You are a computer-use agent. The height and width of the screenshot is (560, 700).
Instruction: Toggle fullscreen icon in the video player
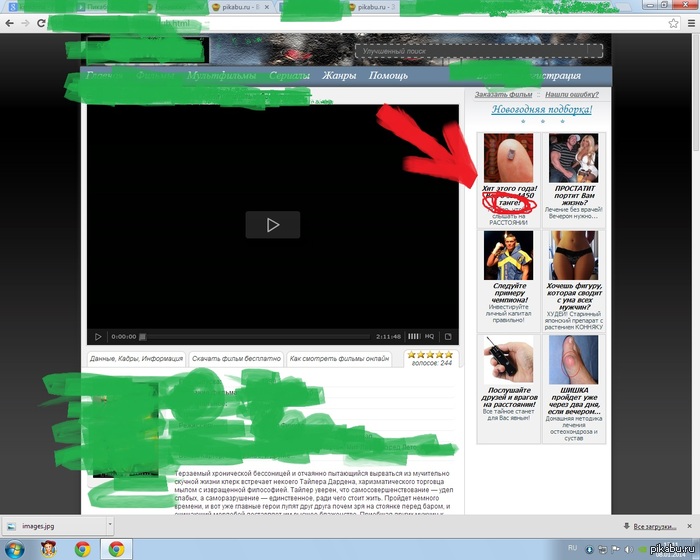tap(448, 337)
